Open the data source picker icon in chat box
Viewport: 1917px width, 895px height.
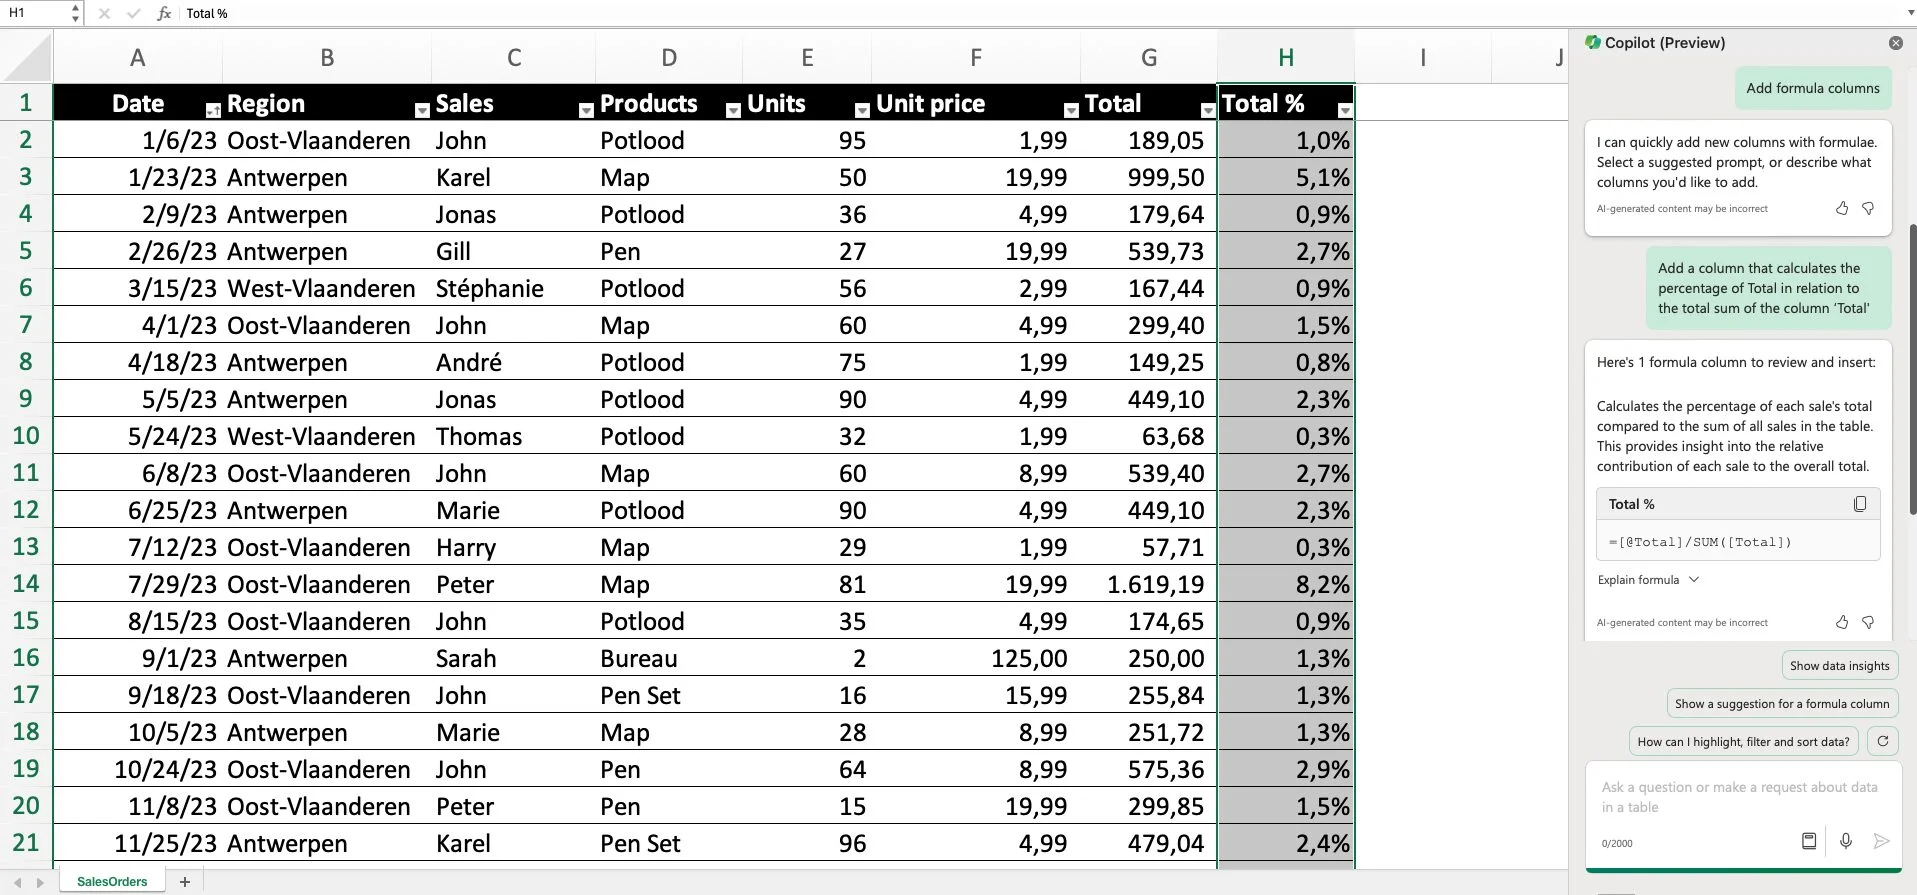(1808, 841)
